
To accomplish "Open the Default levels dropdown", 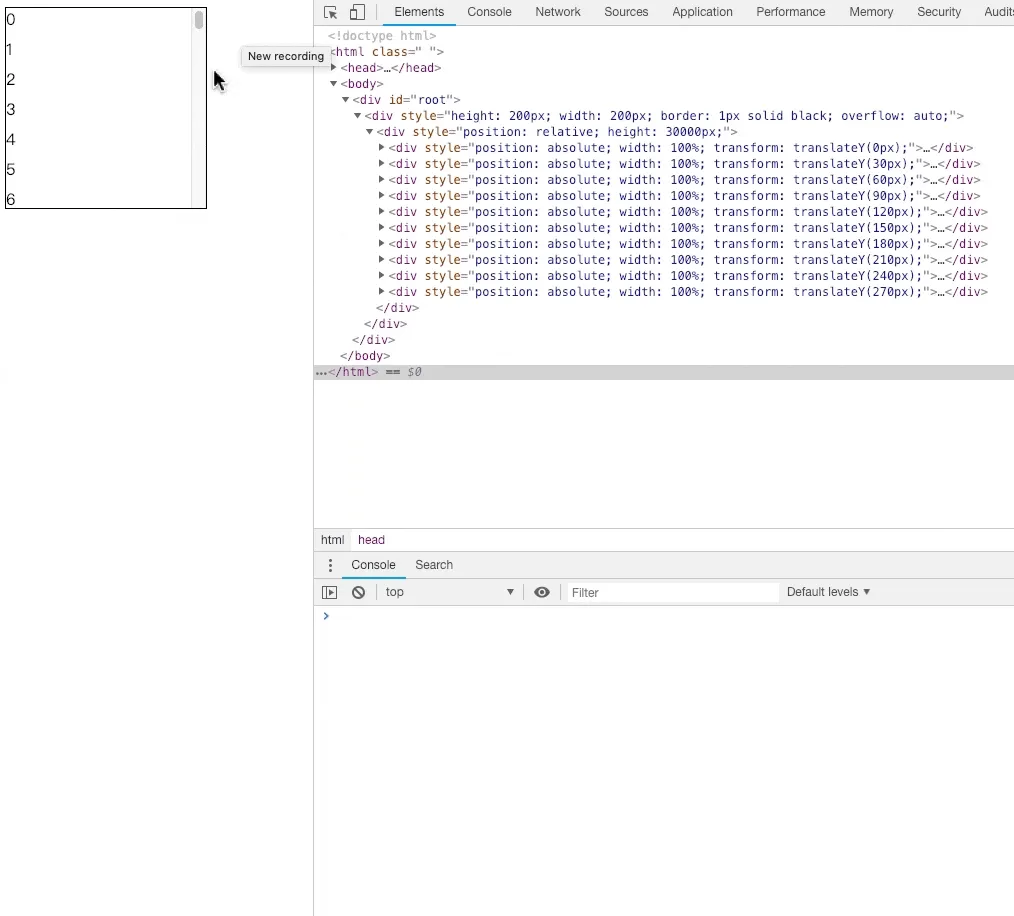I will [828, 592].
